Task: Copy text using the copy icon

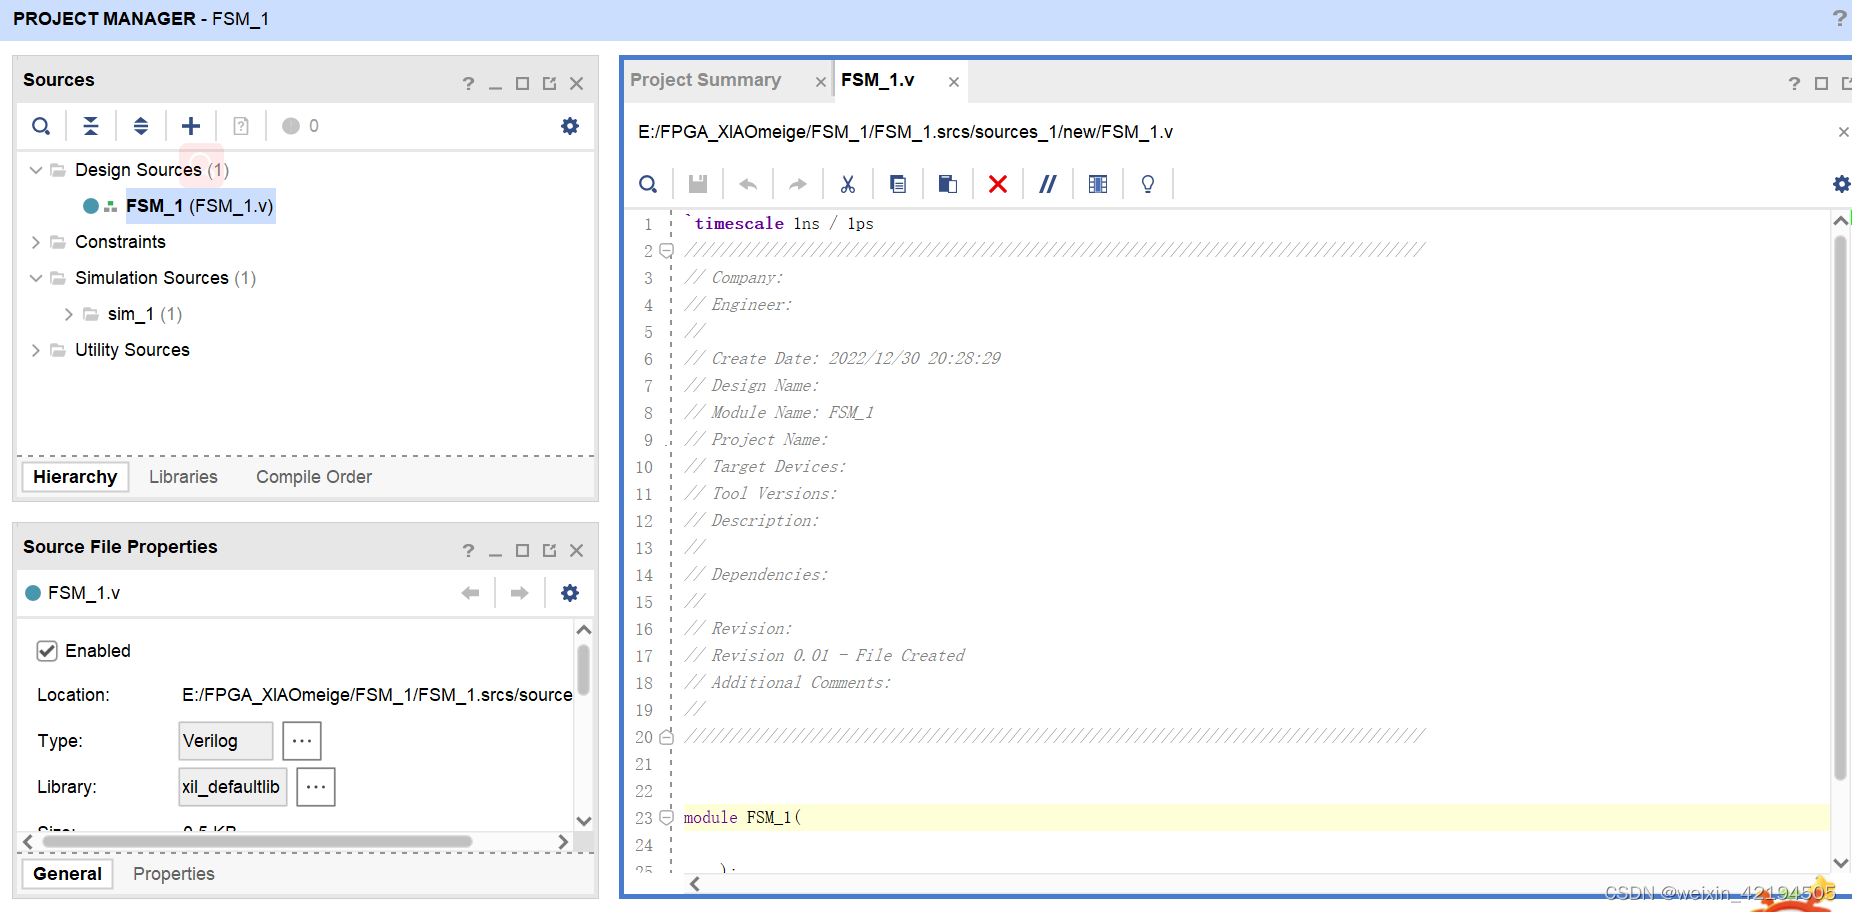Action: pos(897,183)
